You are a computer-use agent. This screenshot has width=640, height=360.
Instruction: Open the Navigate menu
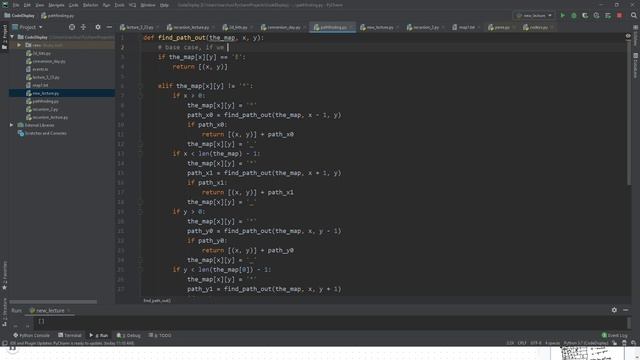click(56, 5)
